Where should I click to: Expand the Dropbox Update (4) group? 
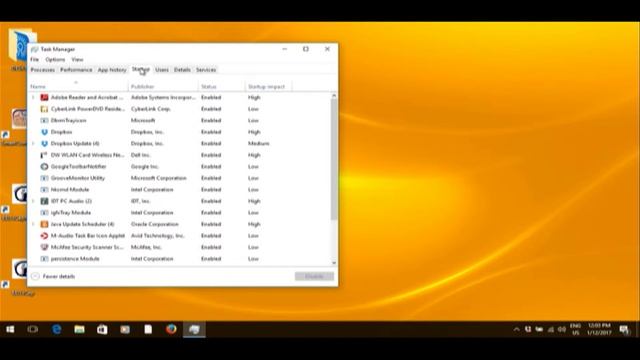tap(33, 144)
